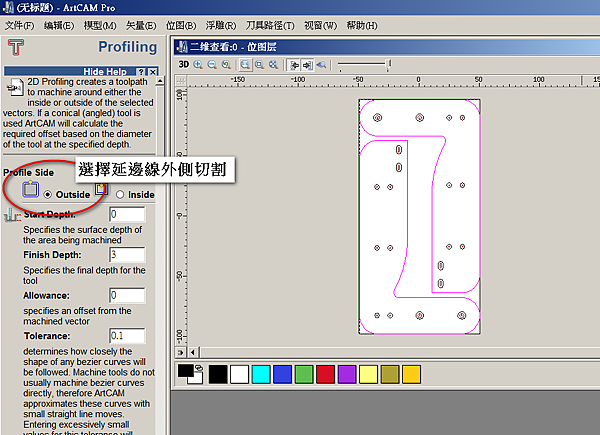Click the Hide Help link

coord(105,72)
